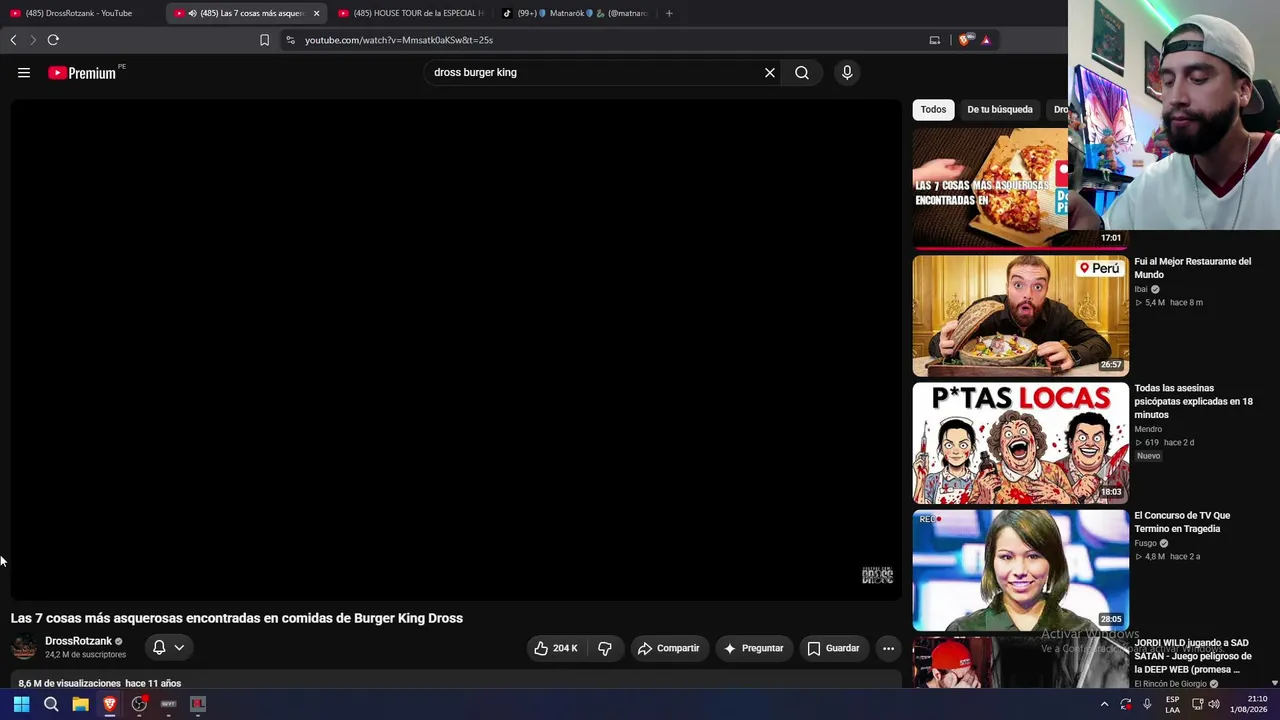Open the taskbar clock showing 21:10
The height and width of the screenshot is (720, 1280).
pos(1248,704)
